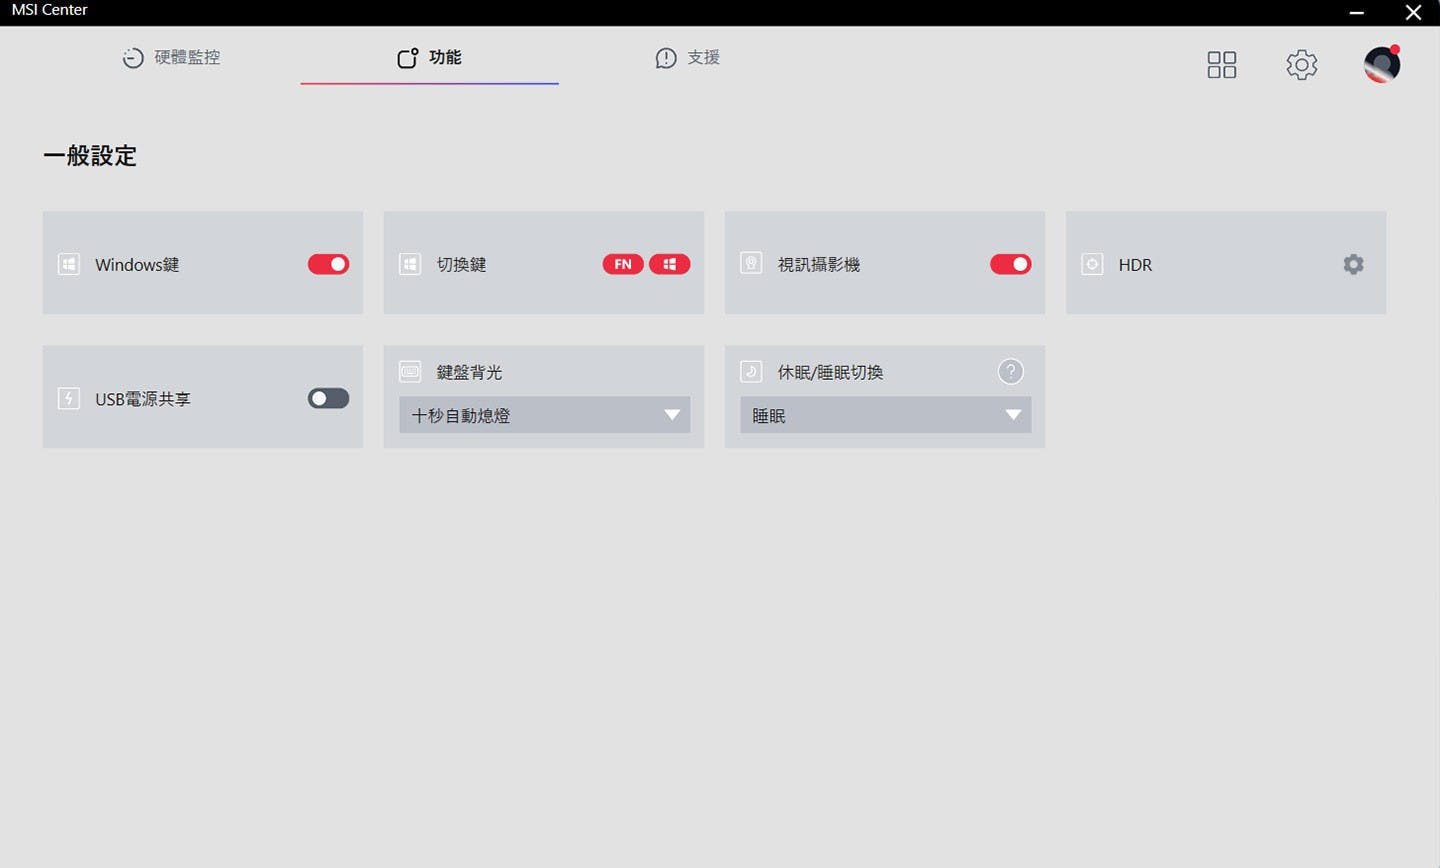The width and height of the screenshot is (1440, 868).
Task: Click the 視訊攝影機 webcam icon
Action: click(751, 263)
